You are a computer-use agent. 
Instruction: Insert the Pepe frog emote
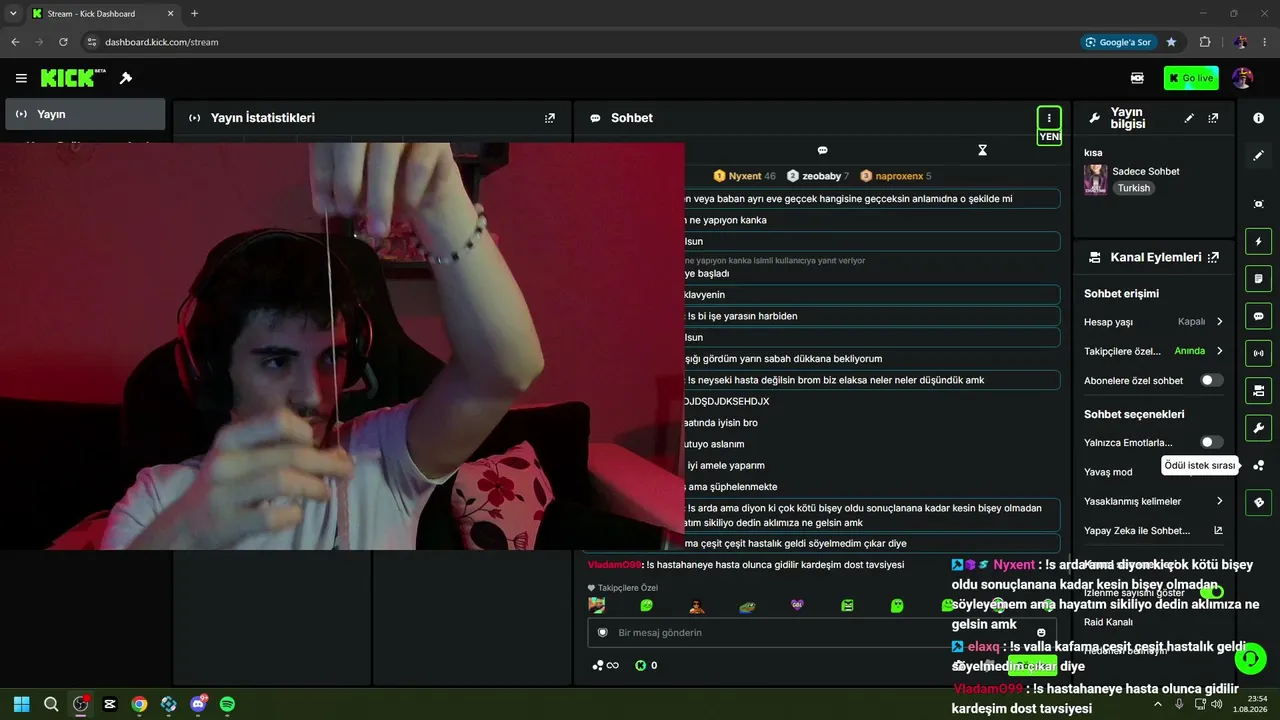click(x=747, y=605)
